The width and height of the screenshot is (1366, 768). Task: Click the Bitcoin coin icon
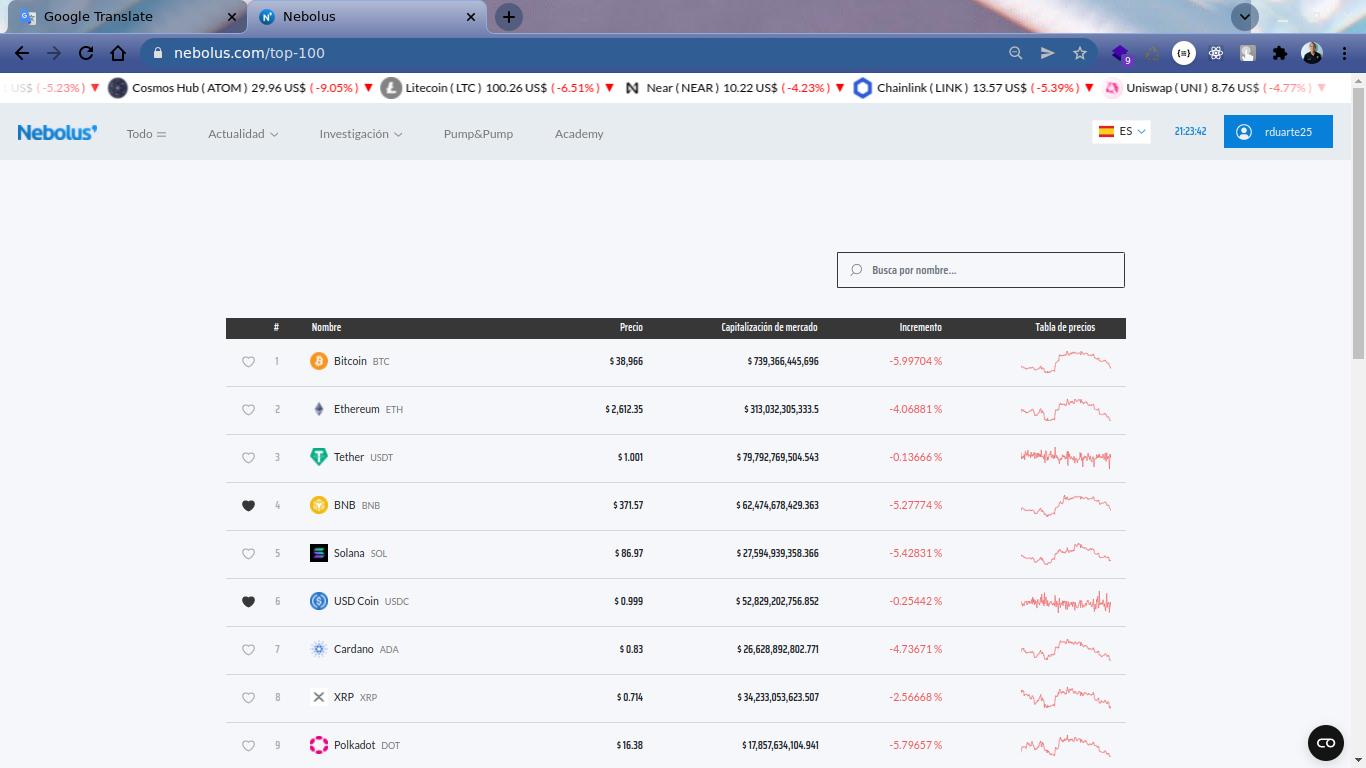(x=319, y=361)
